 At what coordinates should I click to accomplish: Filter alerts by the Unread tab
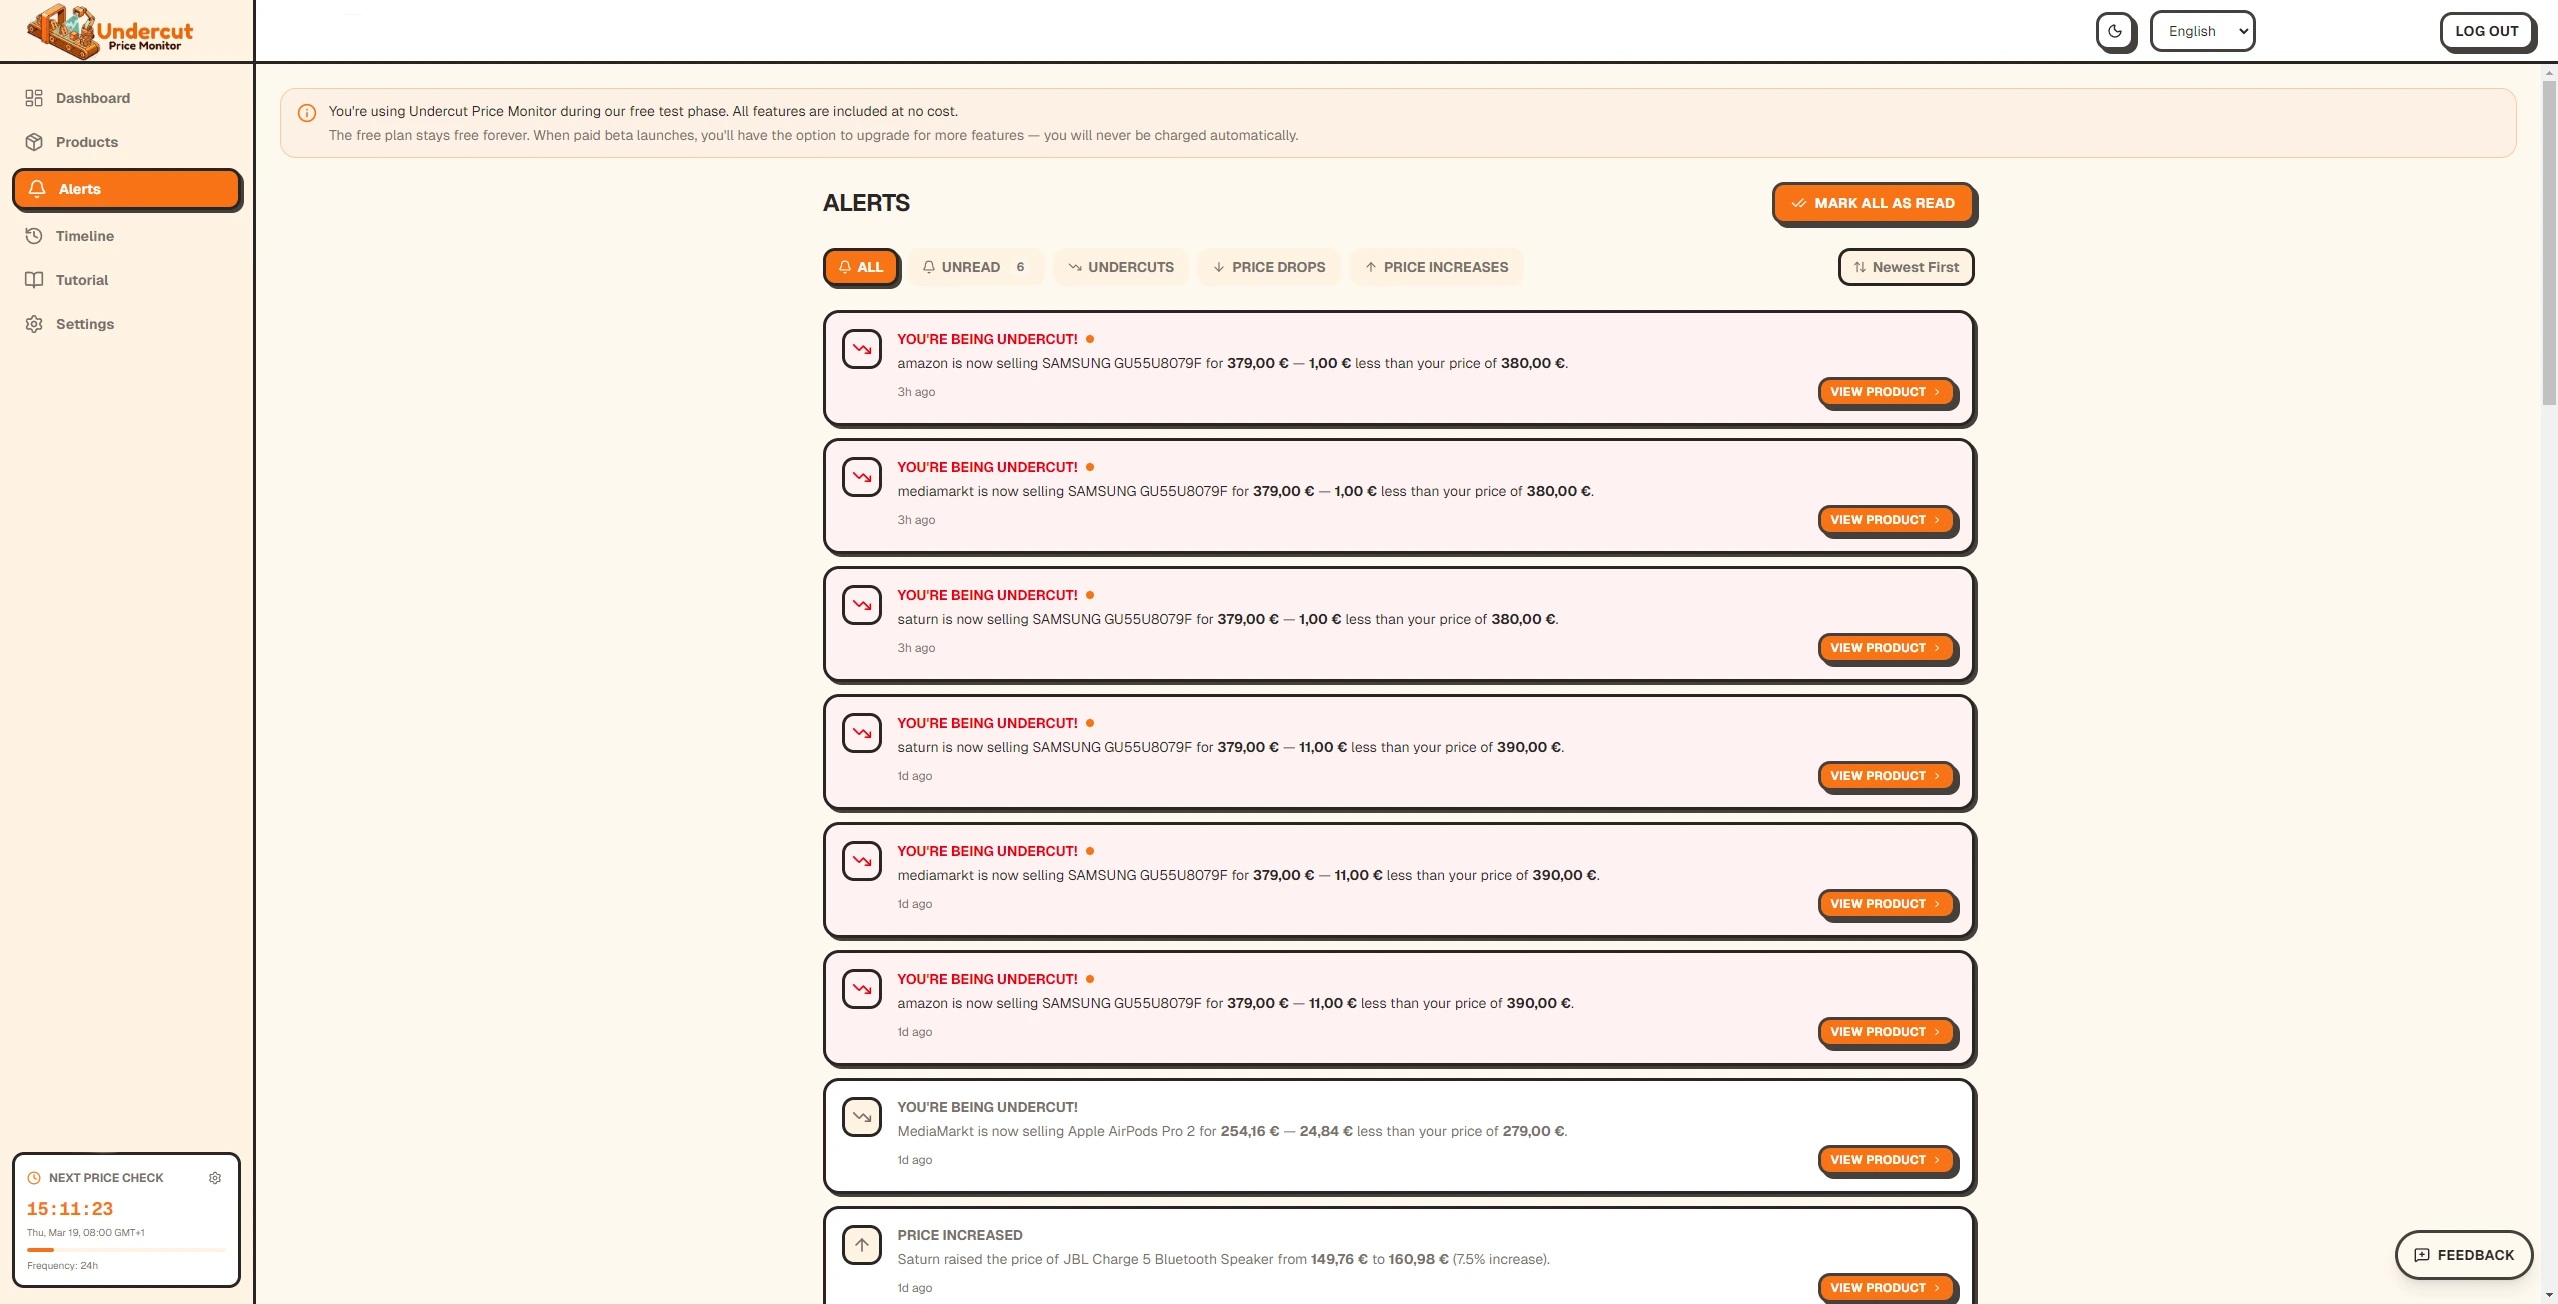click(973, 267)
